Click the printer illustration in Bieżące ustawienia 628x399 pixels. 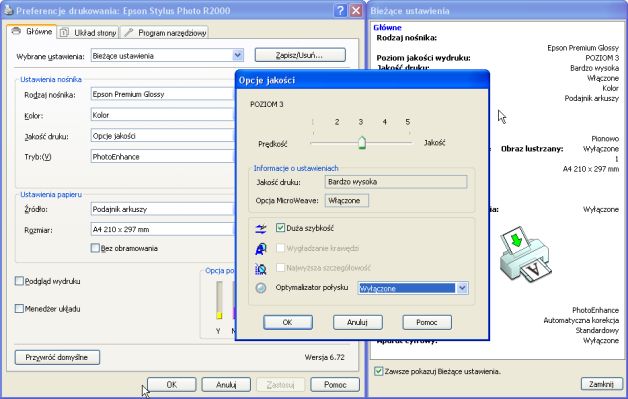(x=525, y=254)
